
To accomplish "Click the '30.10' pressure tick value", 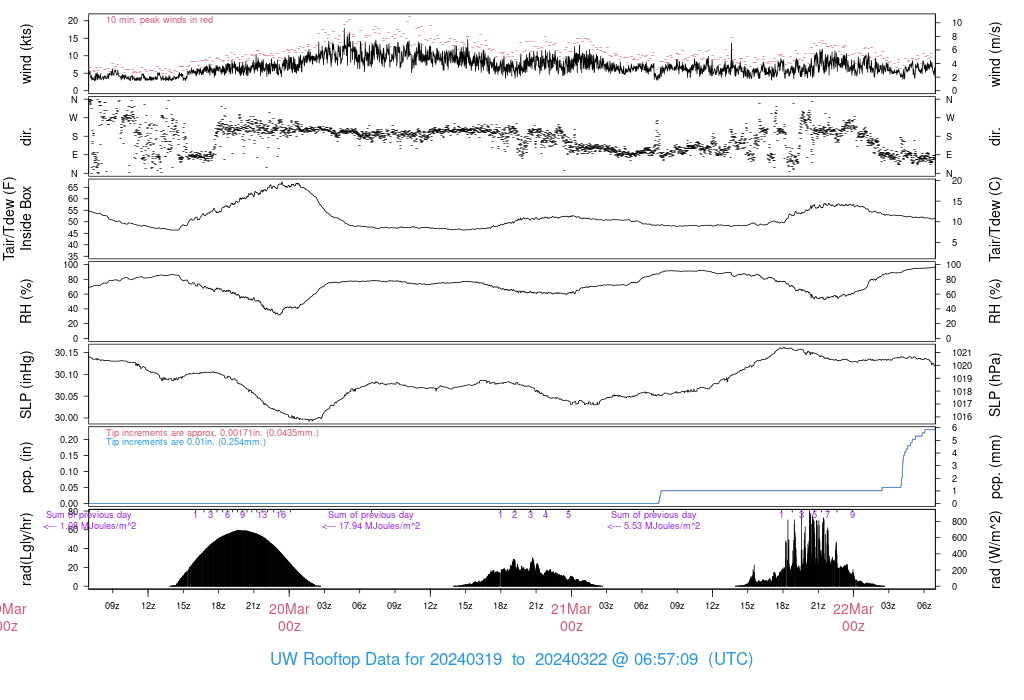I will 67,375.
